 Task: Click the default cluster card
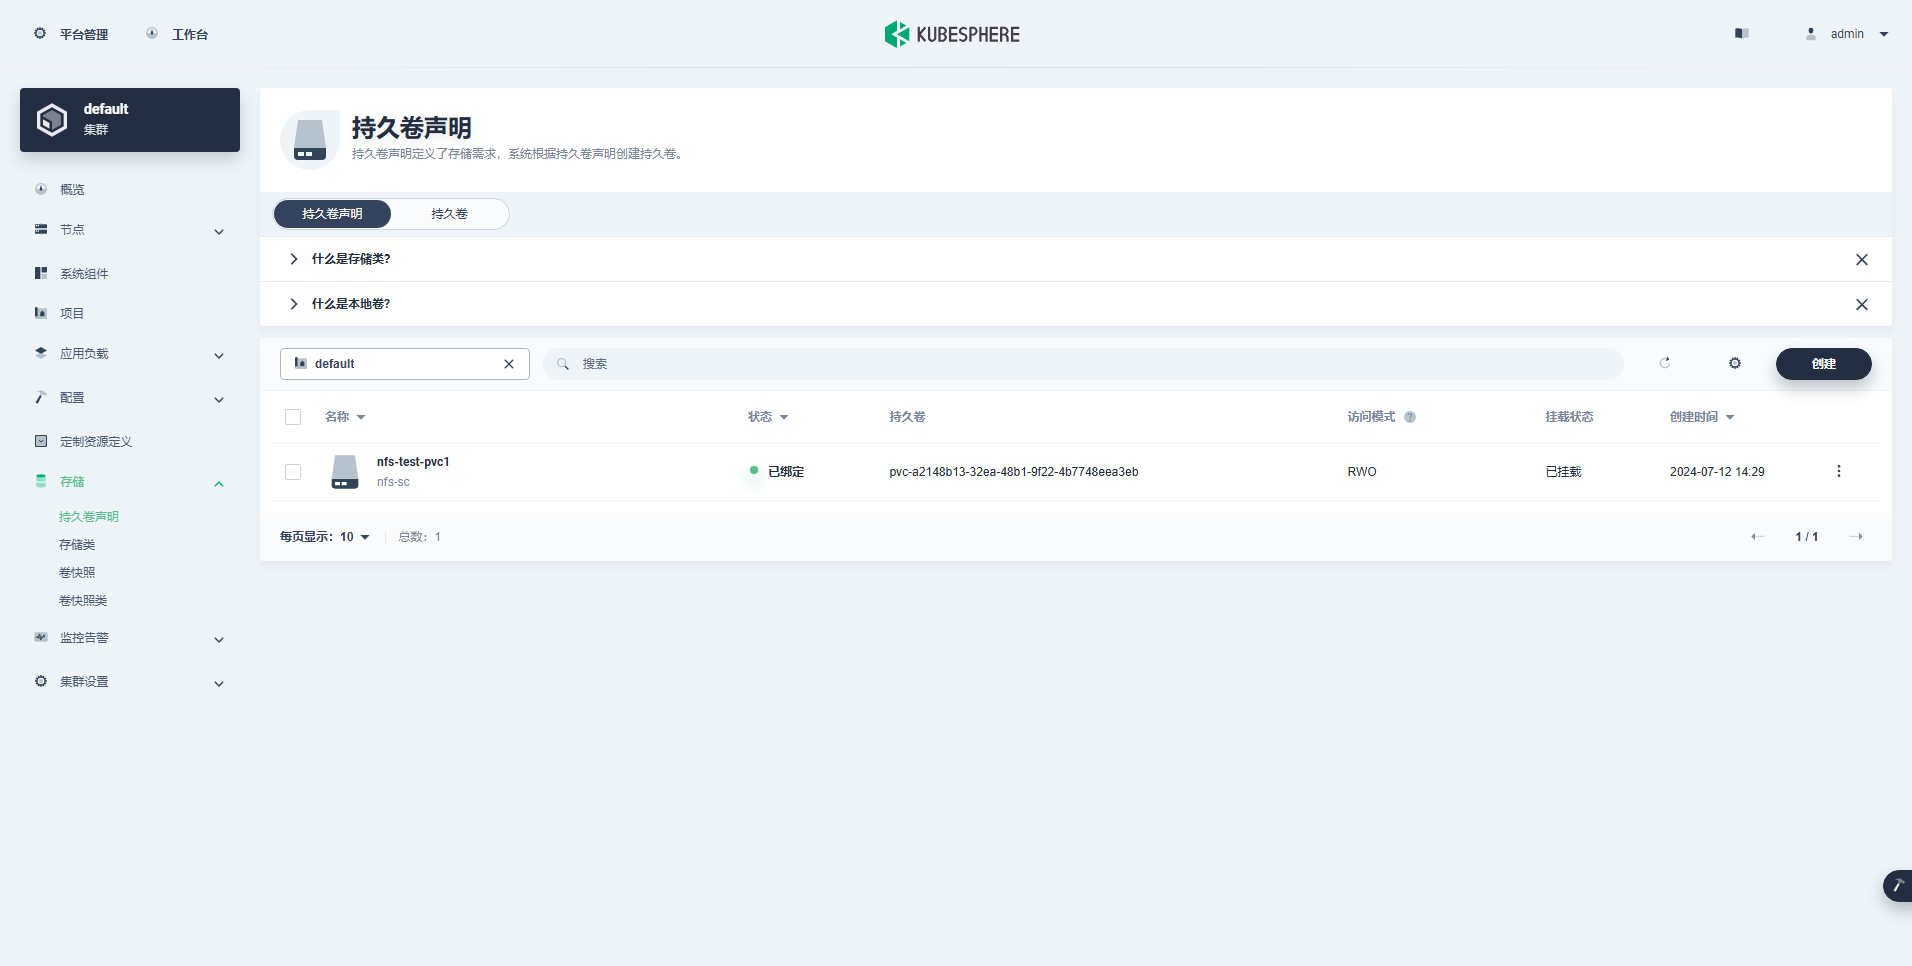130,120
